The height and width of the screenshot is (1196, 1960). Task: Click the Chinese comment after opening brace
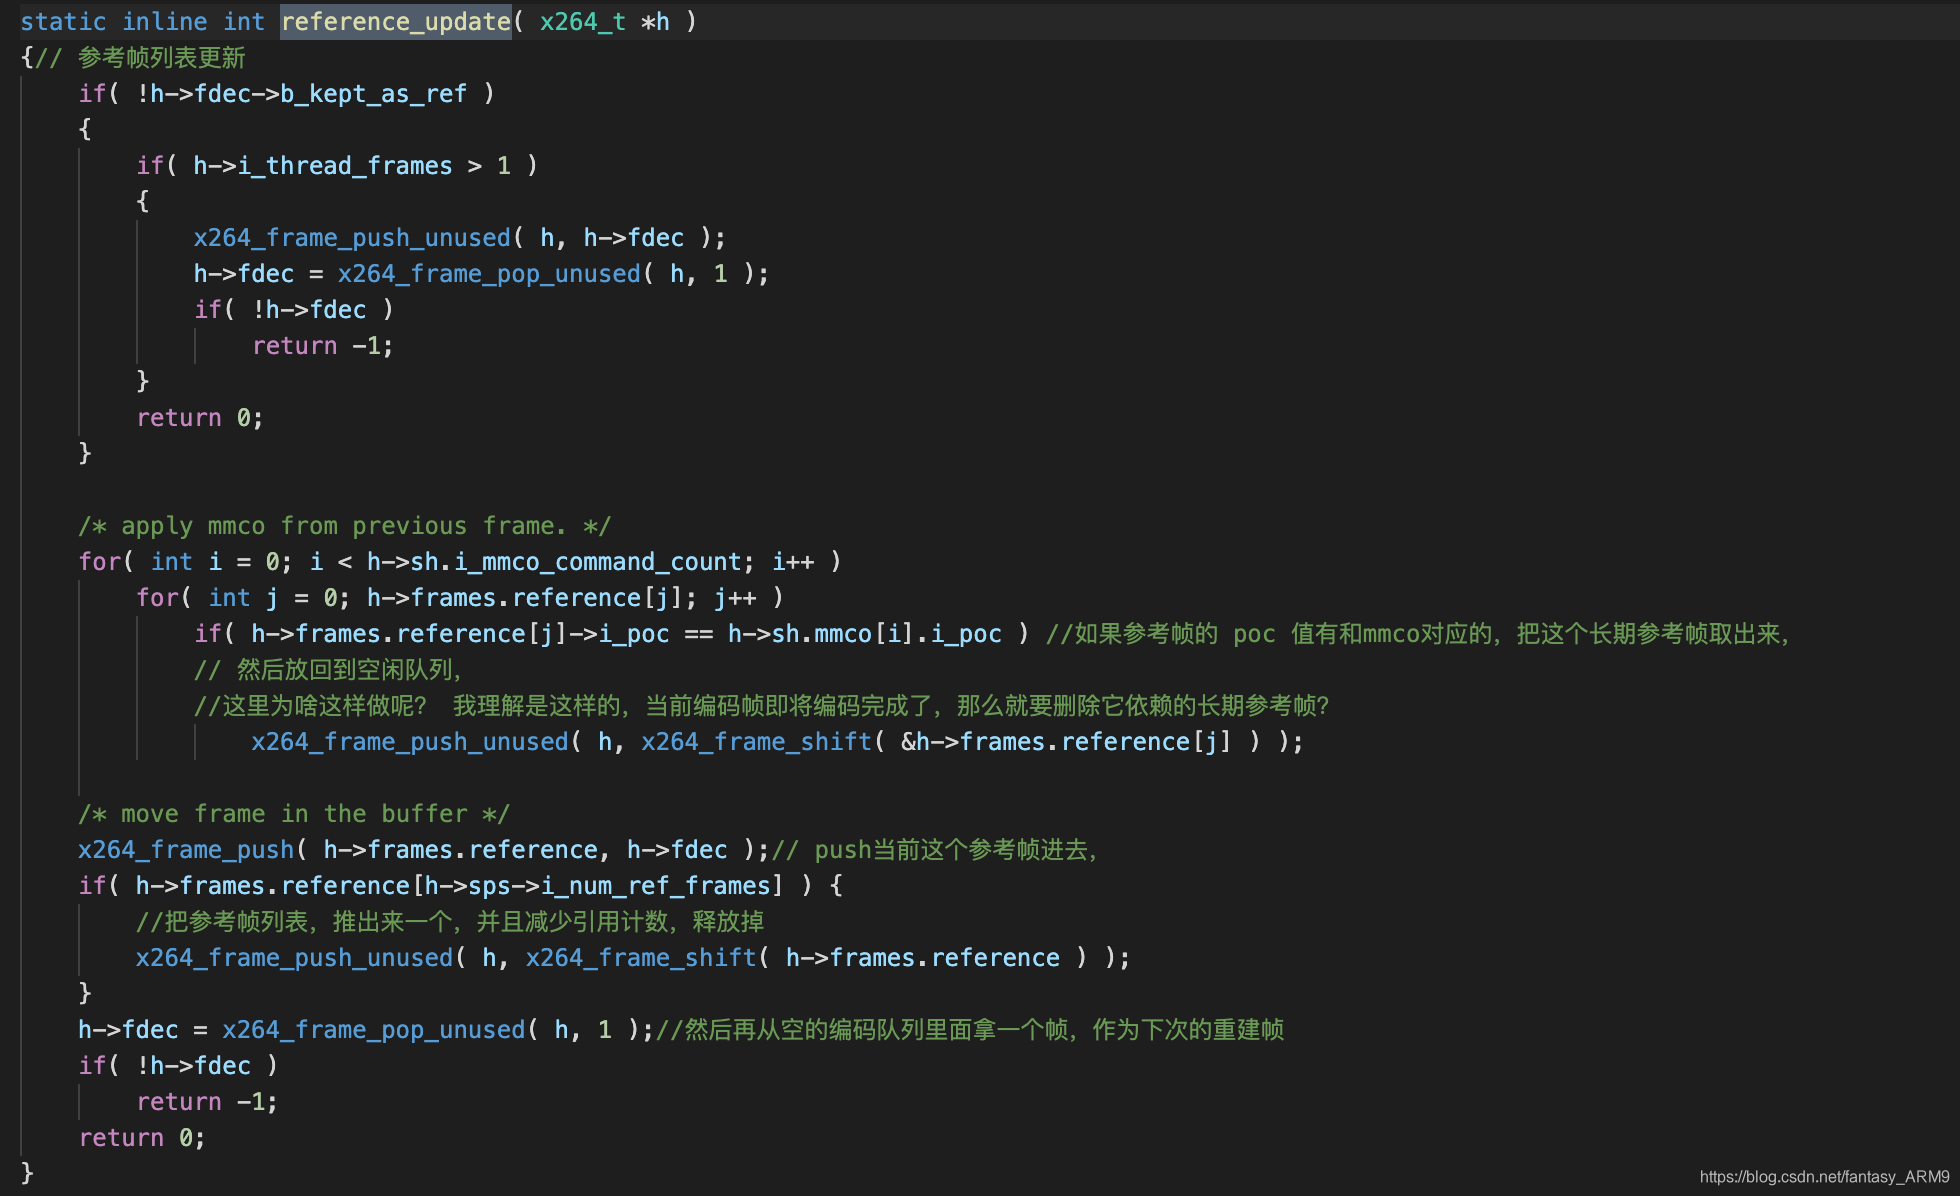pos(140,57)
